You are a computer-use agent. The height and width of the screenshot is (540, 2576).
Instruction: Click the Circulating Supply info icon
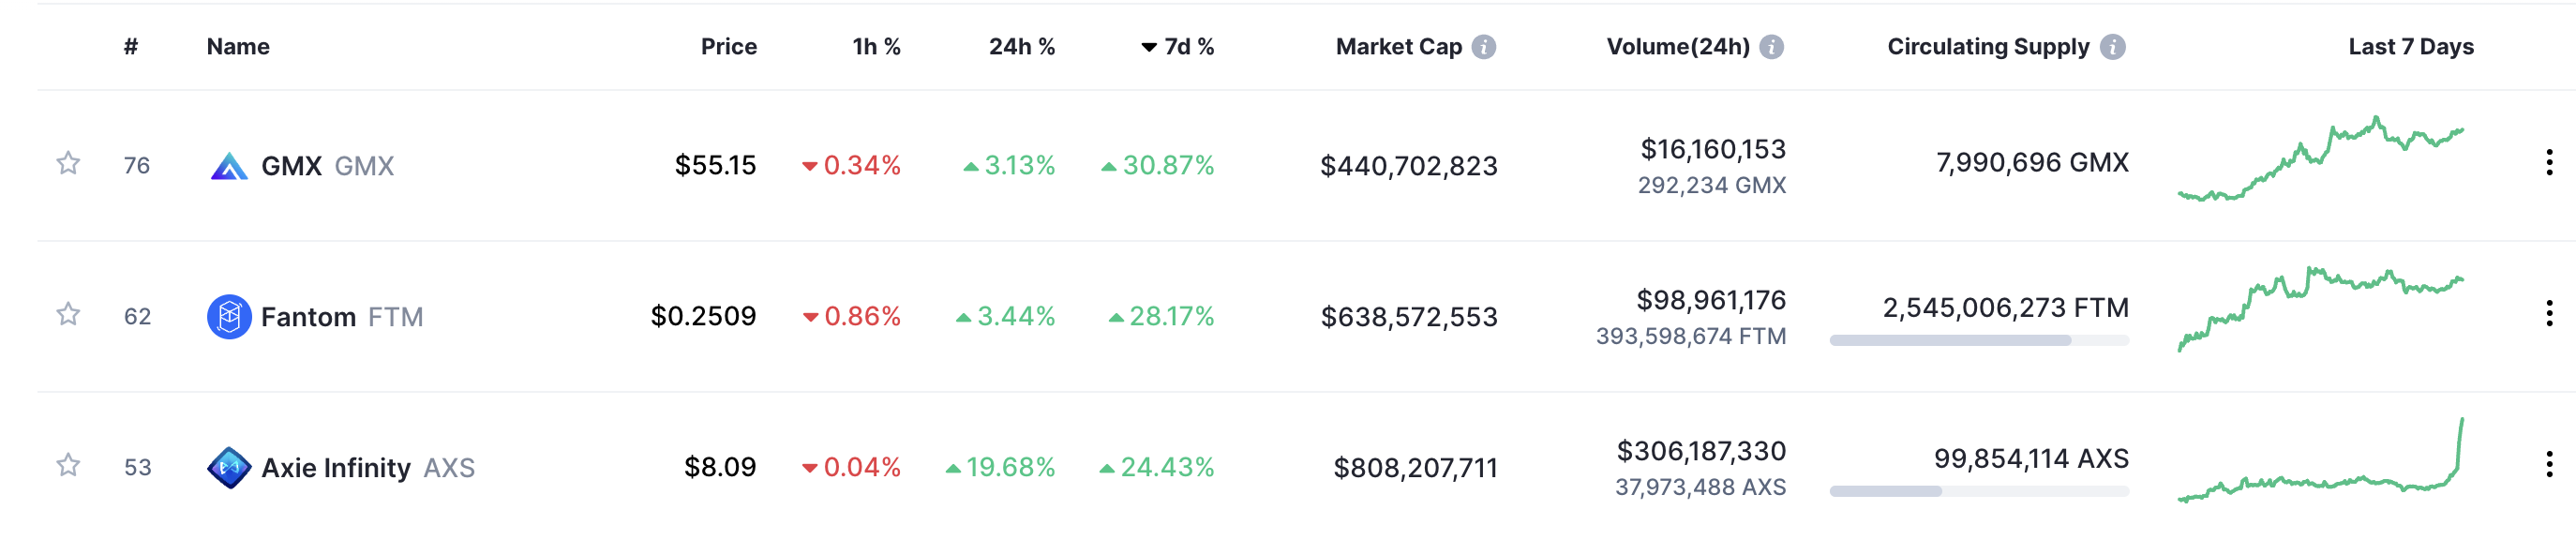[2112, 47]
